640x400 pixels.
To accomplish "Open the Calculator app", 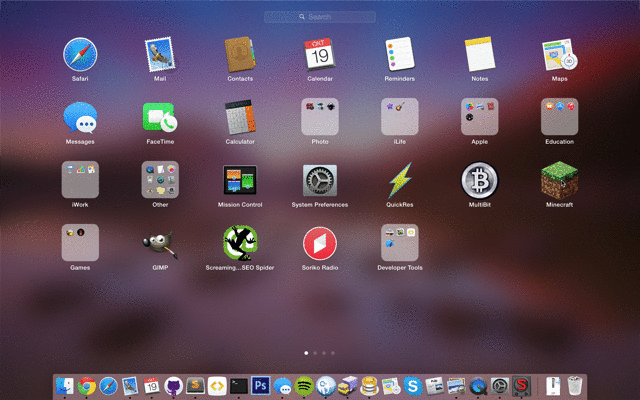I will [240, 117].
